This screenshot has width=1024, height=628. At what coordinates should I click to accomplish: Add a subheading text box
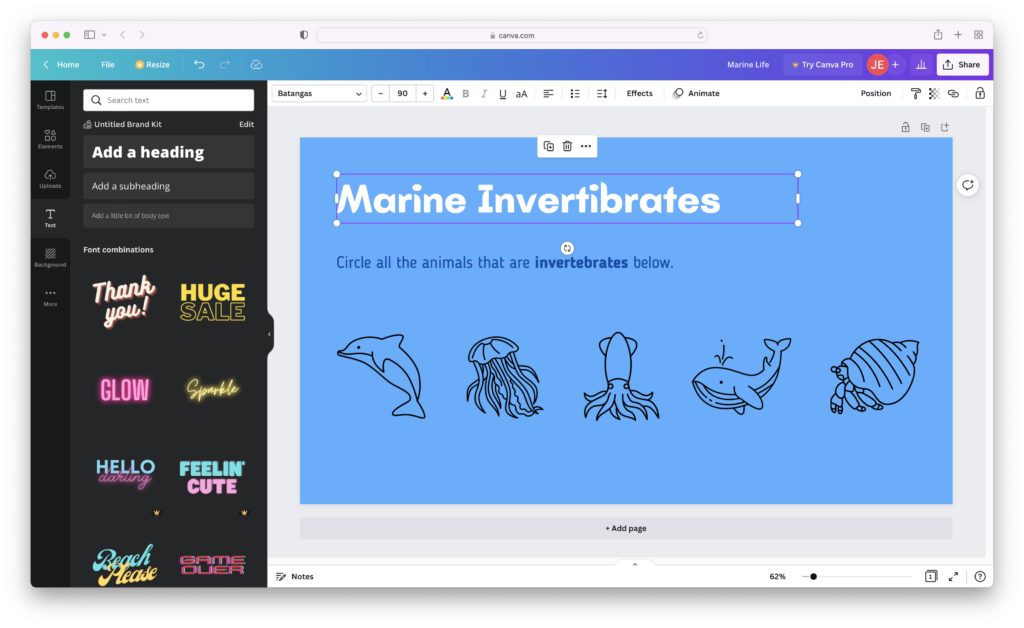coord(168,186)
